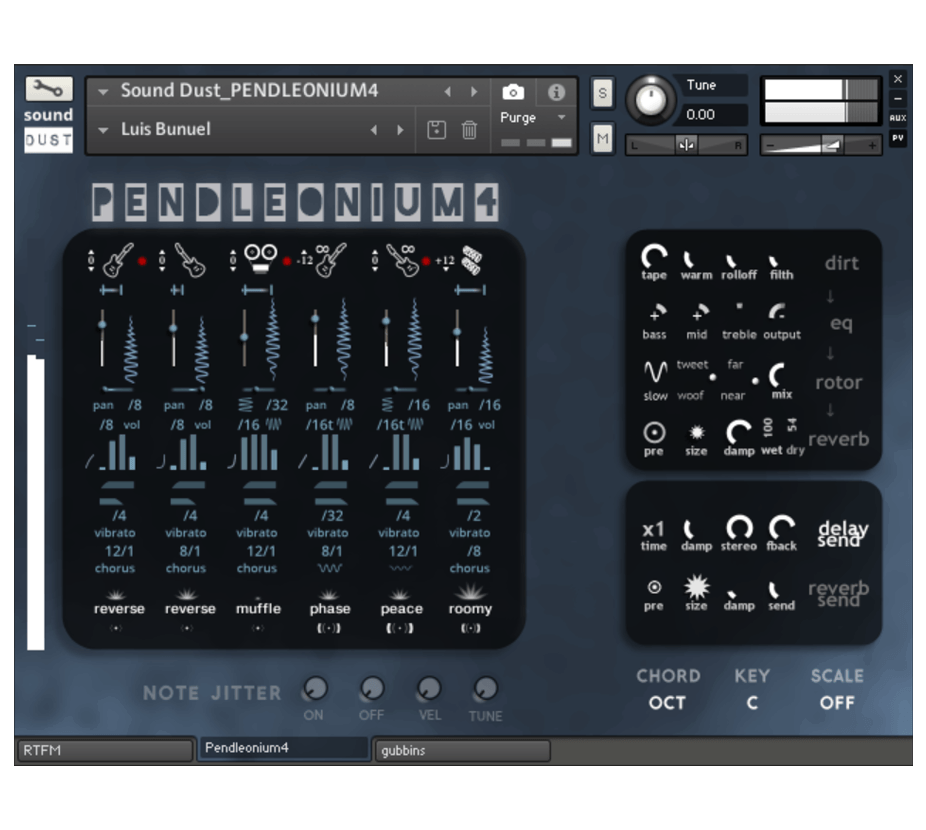
Task: Click the stereo width icon below roomy
Action: pyautogui.click(x=471, y=628)
